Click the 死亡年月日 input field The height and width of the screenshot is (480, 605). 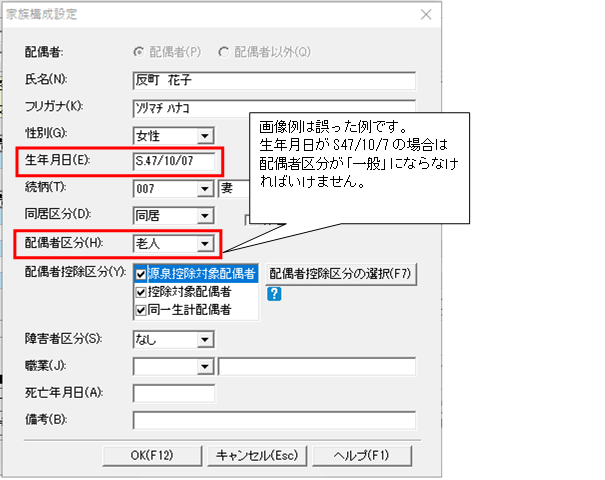tap(174, 394)
